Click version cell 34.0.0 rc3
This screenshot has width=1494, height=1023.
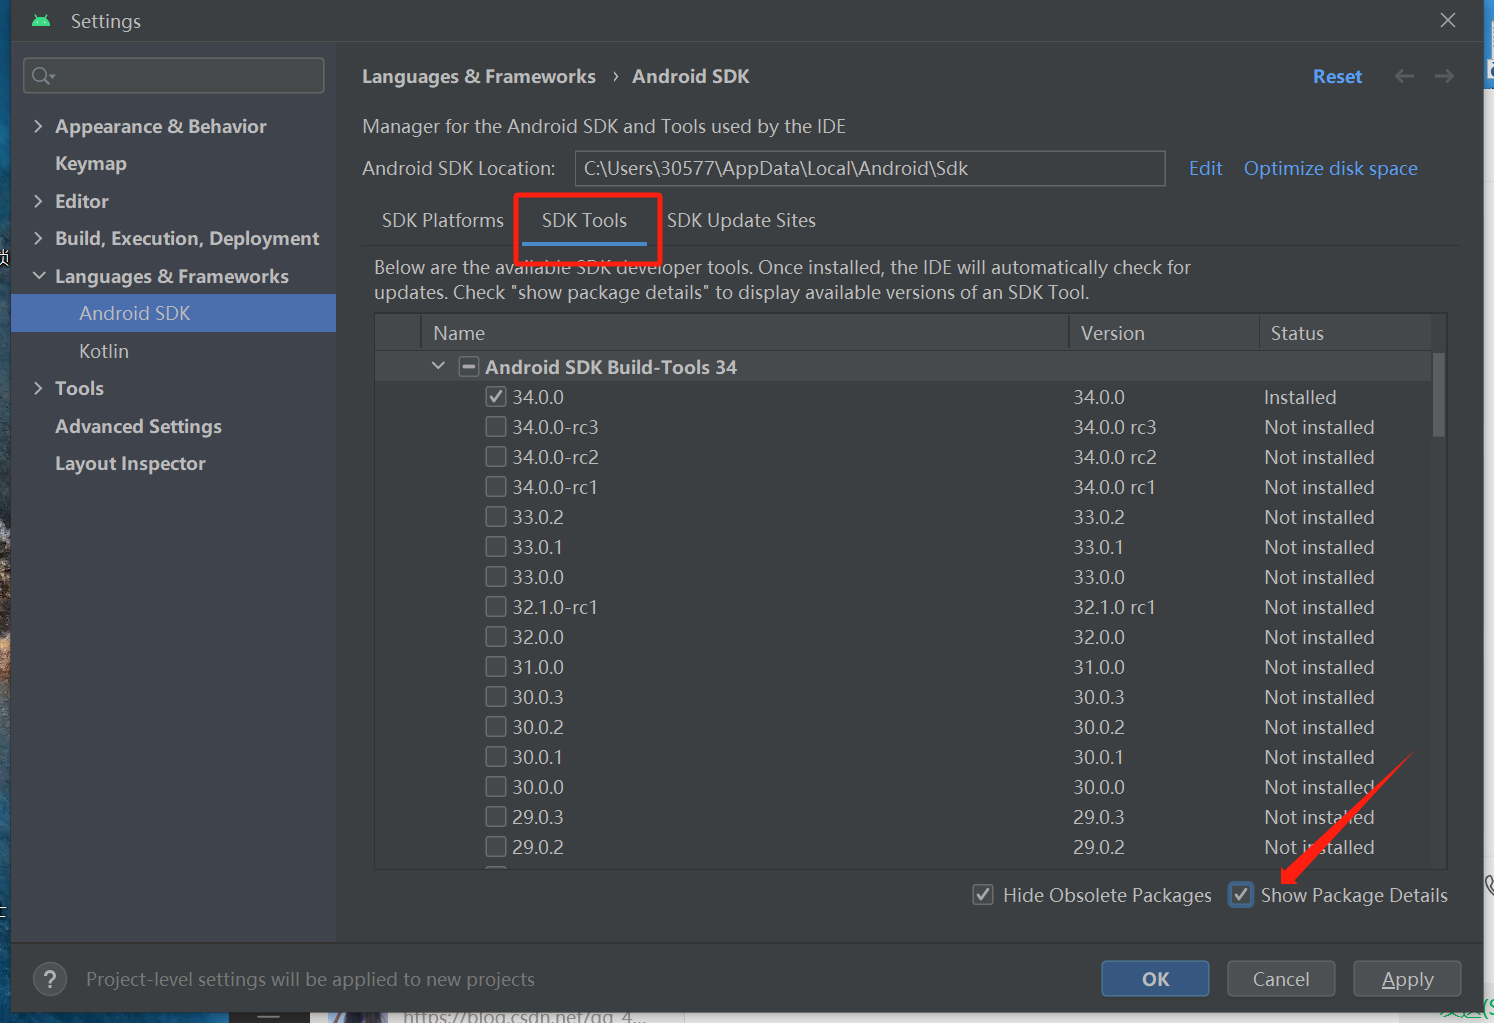[1115, 427]
